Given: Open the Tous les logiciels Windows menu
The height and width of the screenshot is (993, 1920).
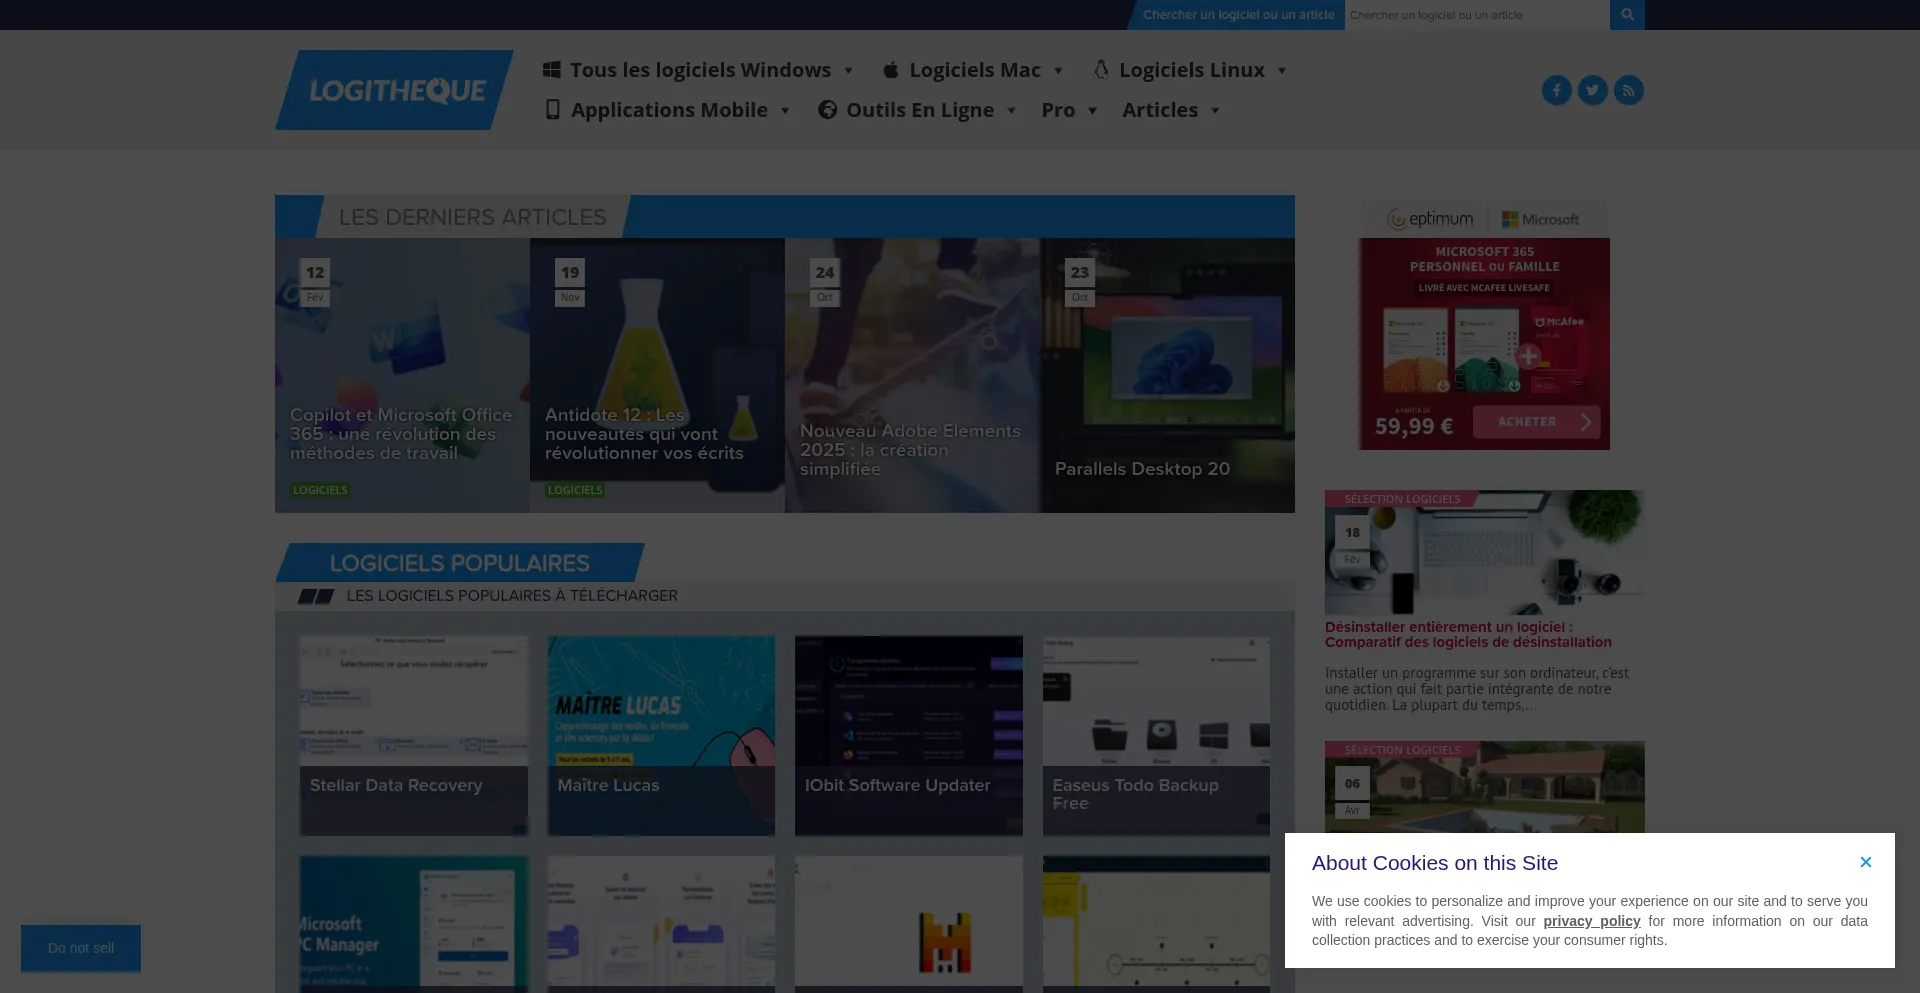Looking at the screenshot, I should tap(699, 70).
